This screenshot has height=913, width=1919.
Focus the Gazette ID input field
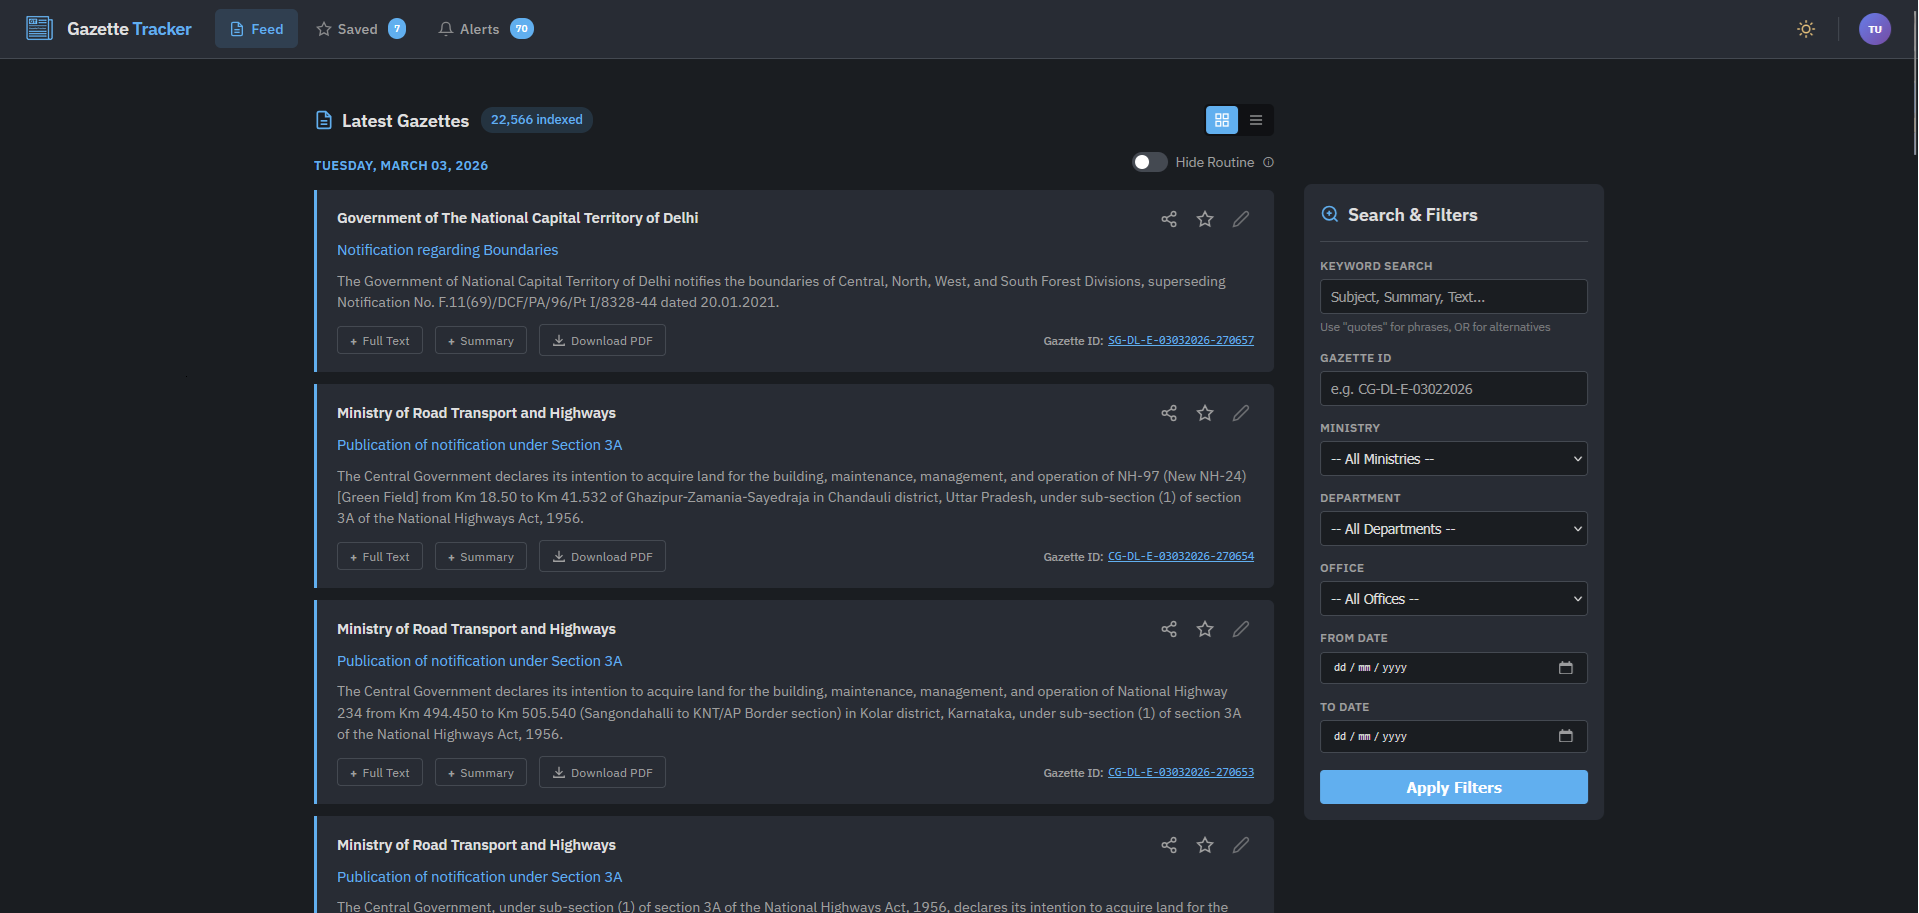pos(1454,389)
